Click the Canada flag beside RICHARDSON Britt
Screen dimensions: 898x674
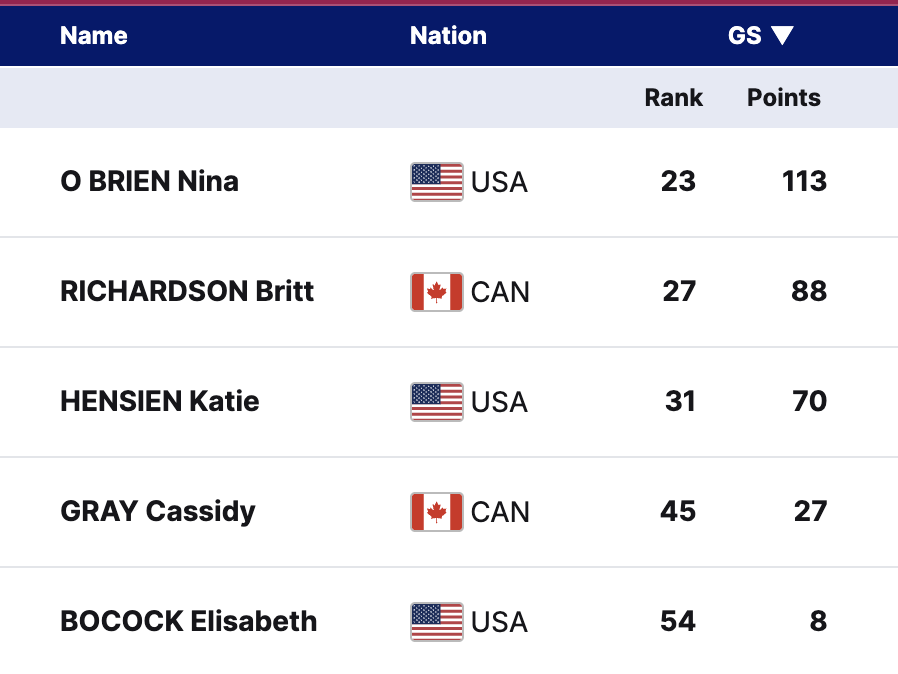(x=436, y=292)
